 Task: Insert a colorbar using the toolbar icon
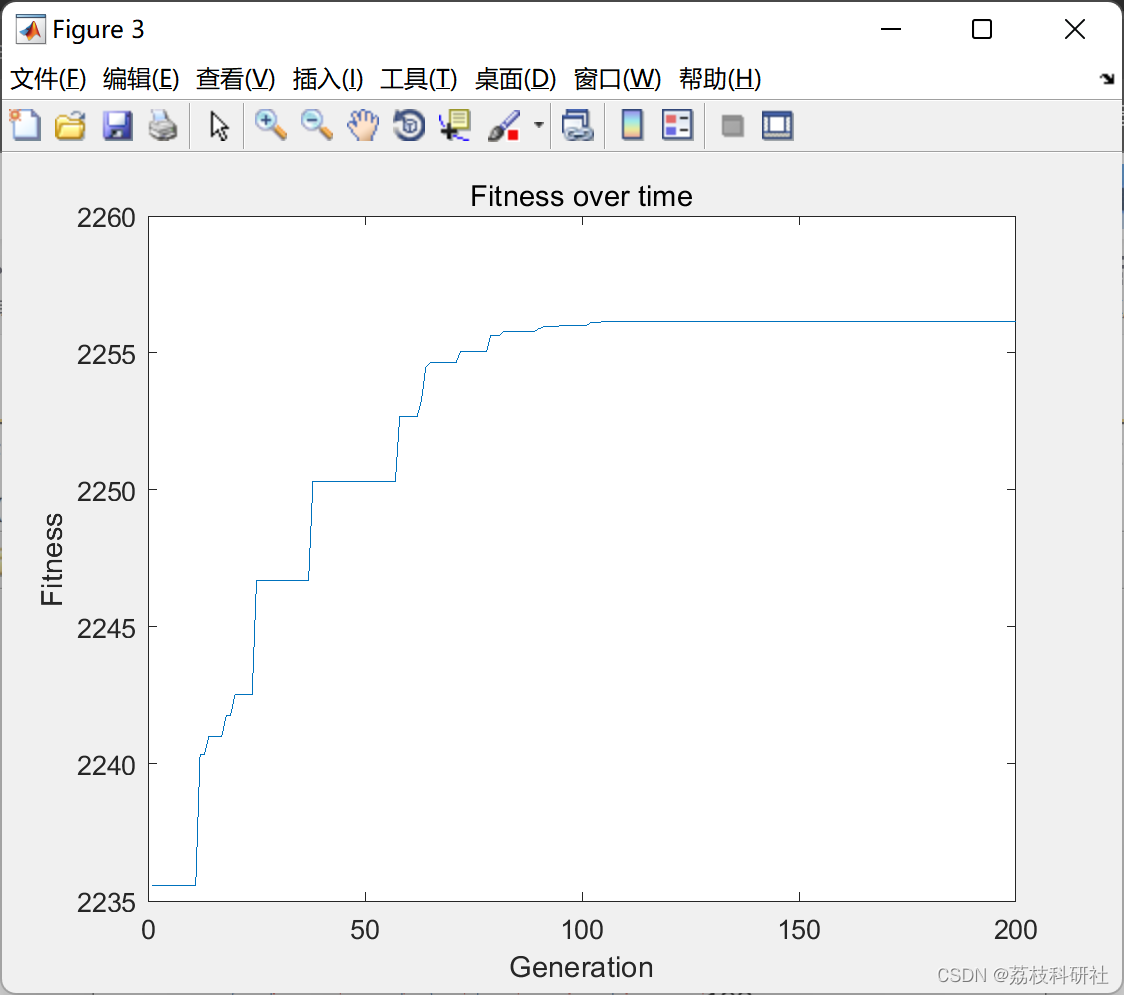tap(632, 126)
